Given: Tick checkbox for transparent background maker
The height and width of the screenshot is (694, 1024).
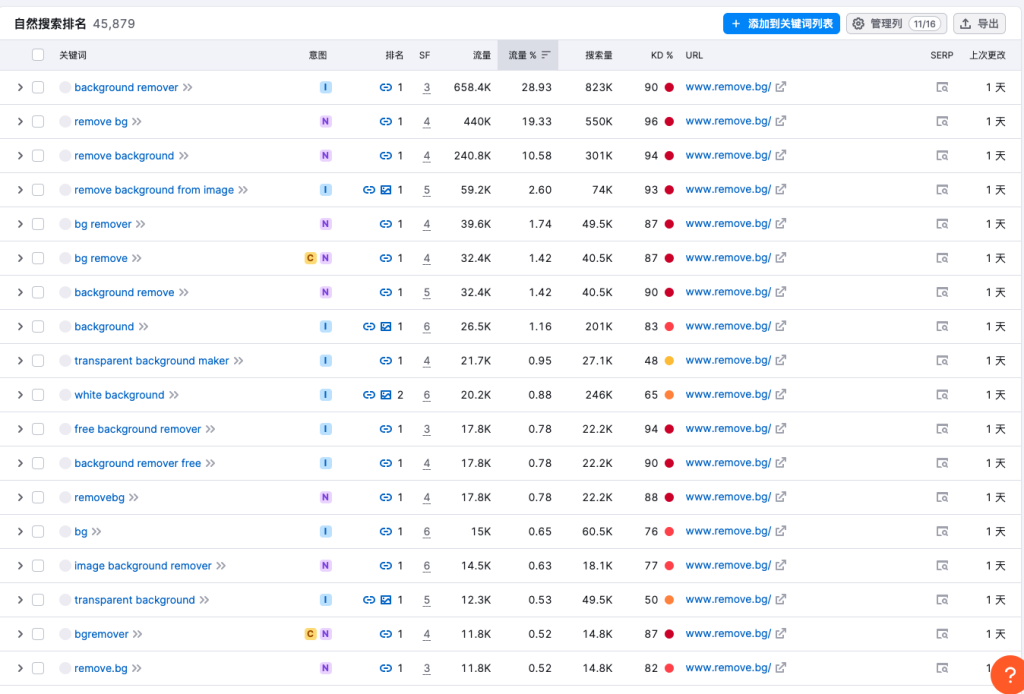Looking at the screenshot, I should click(x=38, y=360).
